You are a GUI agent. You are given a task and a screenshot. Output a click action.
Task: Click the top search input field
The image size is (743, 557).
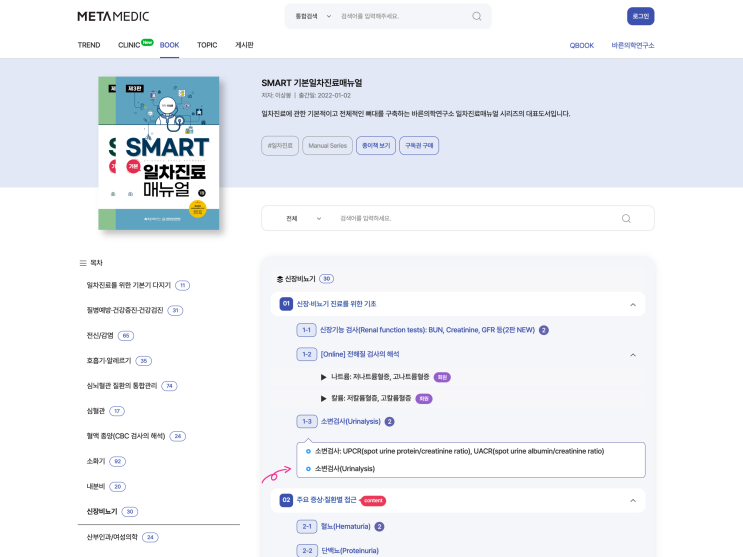tap(403, 17)
